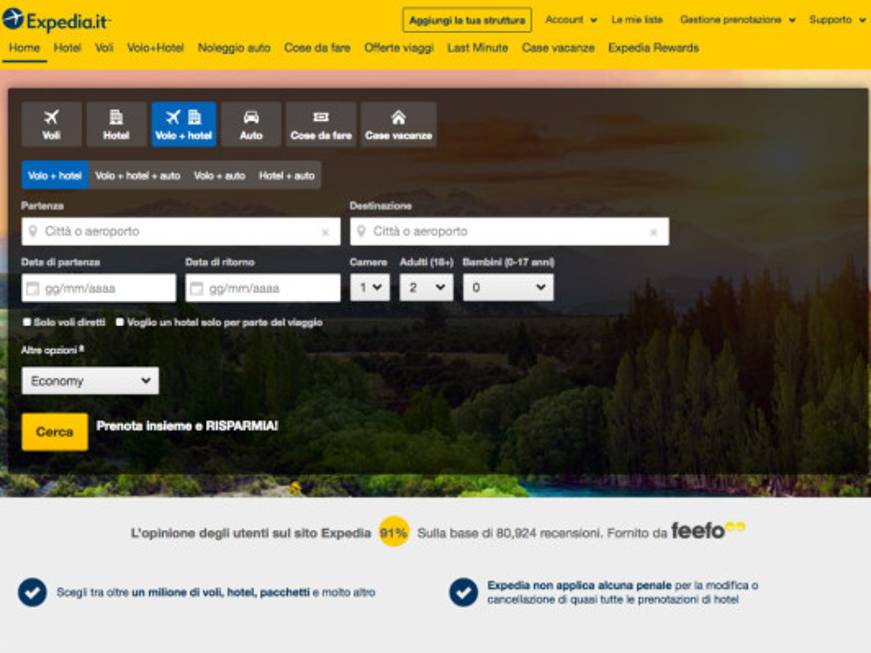Collapse the Altre opzioni section
Image resolution: width=871 pixels, height=653 pixels.
[x=52, y=350]
